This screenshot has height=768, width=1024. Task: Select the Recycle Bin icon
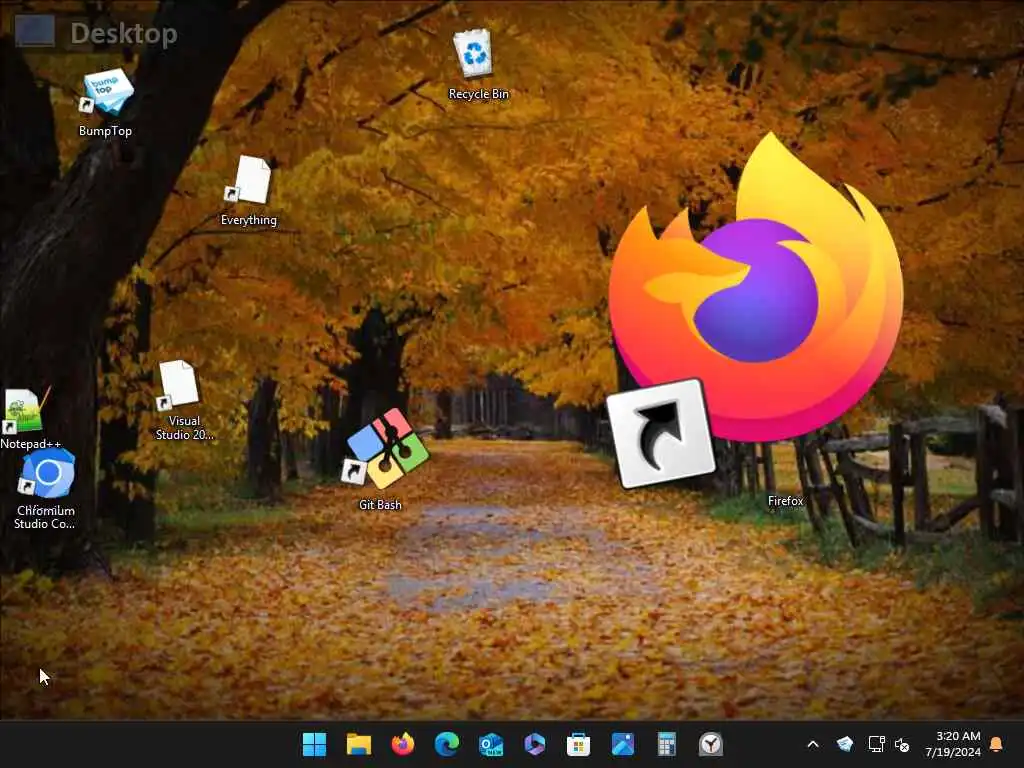[473, 53]
